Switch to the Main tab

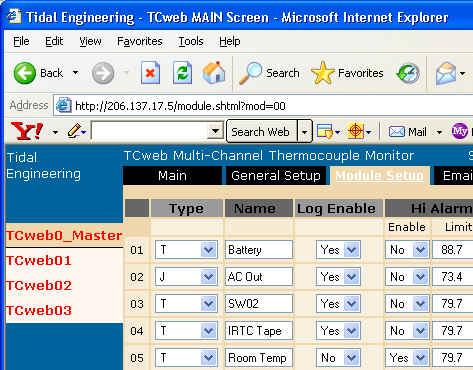172,176
